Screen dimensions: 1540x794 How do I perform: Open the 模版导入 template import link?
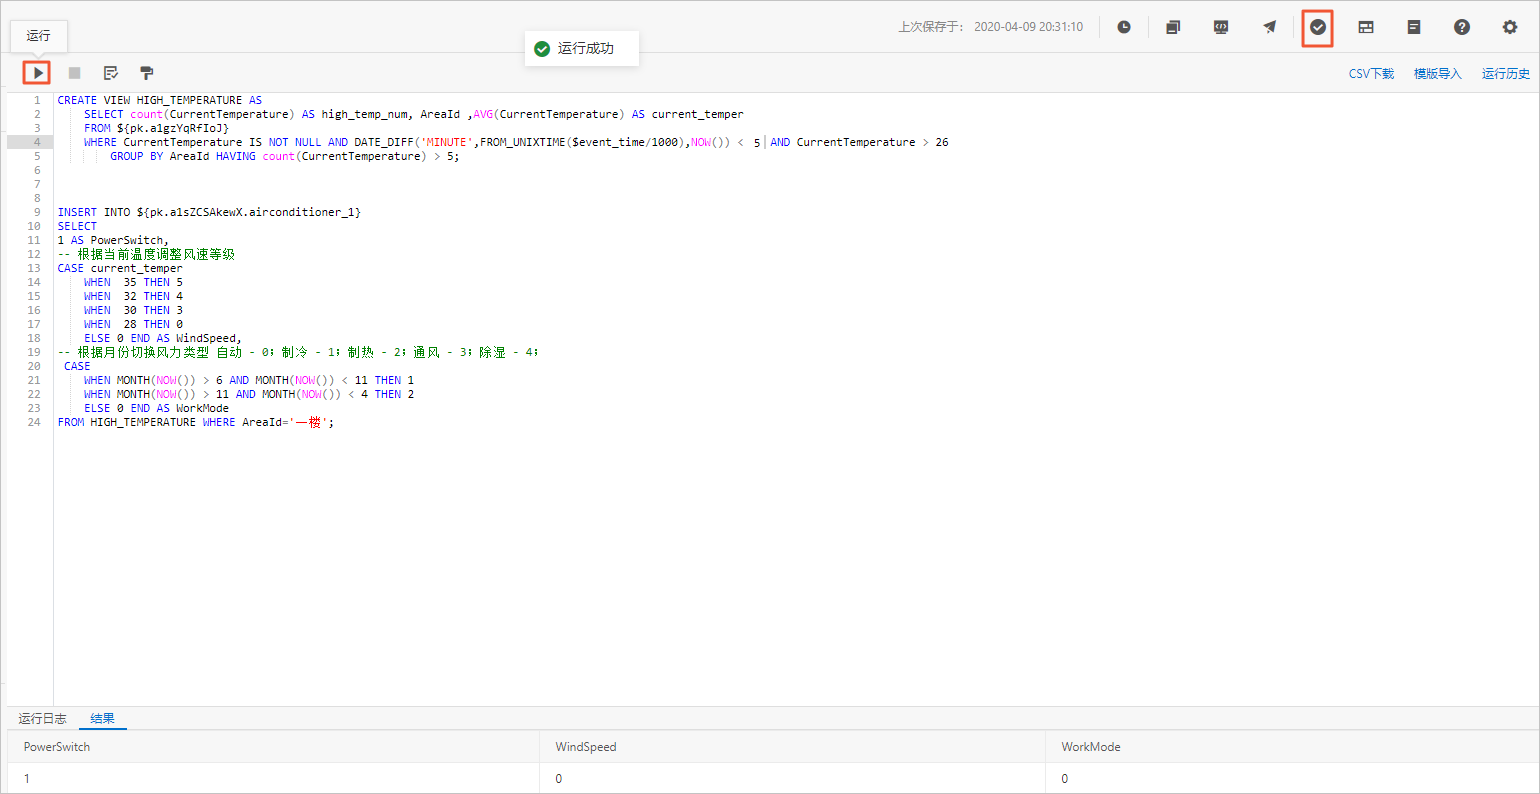pos(1438,74)
